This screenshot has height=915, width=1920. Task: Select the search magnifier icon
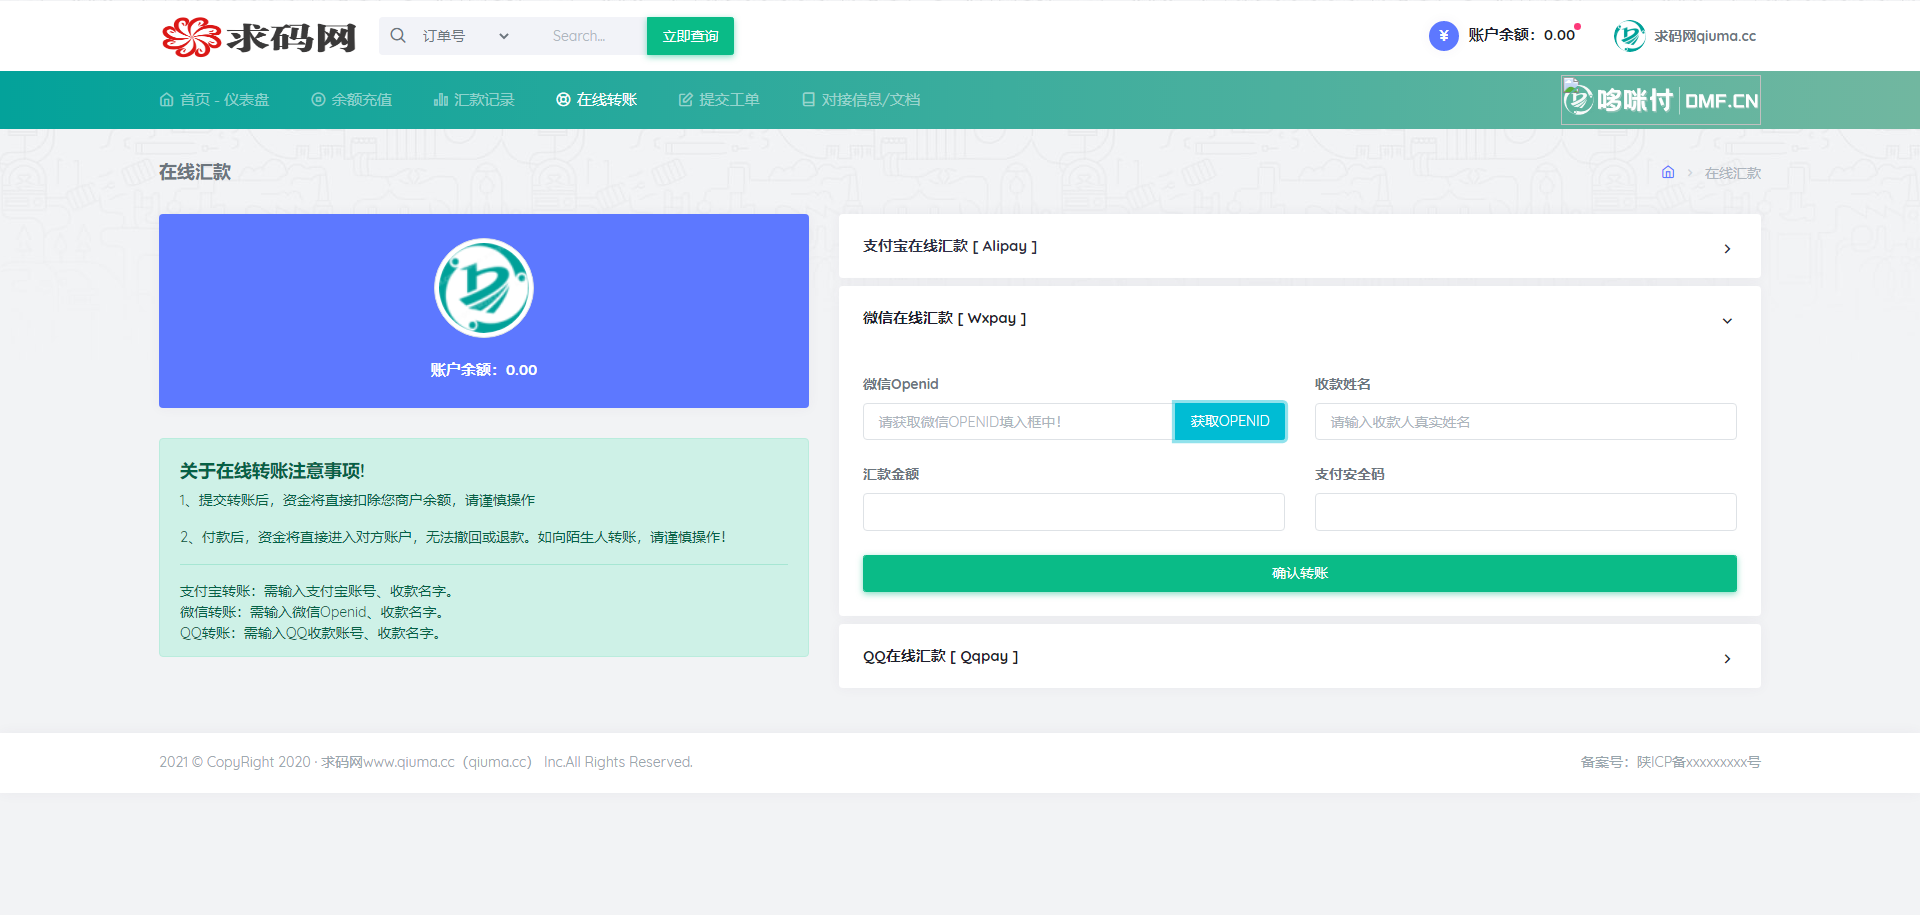pyautogui.click(x=398, y=36)
